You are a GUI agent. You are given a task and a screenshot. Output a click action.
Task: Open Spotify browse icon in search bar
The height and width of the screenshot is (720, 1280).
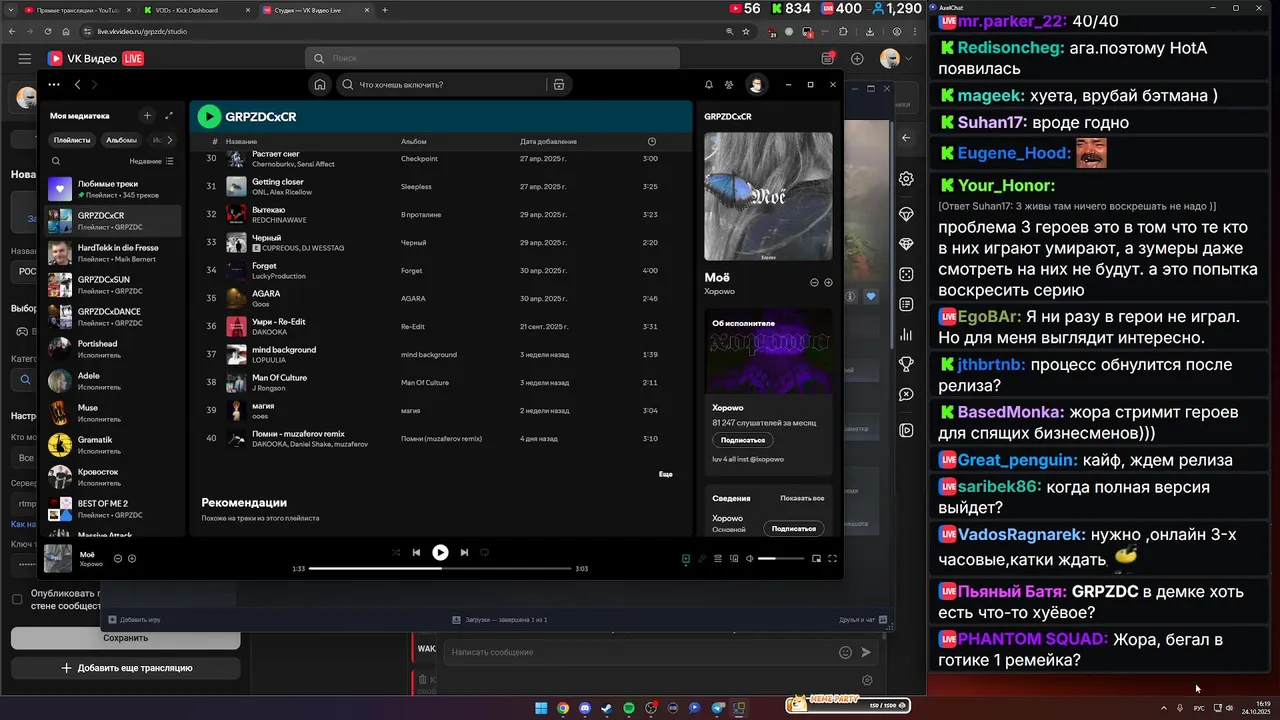(x=559, y=85)
